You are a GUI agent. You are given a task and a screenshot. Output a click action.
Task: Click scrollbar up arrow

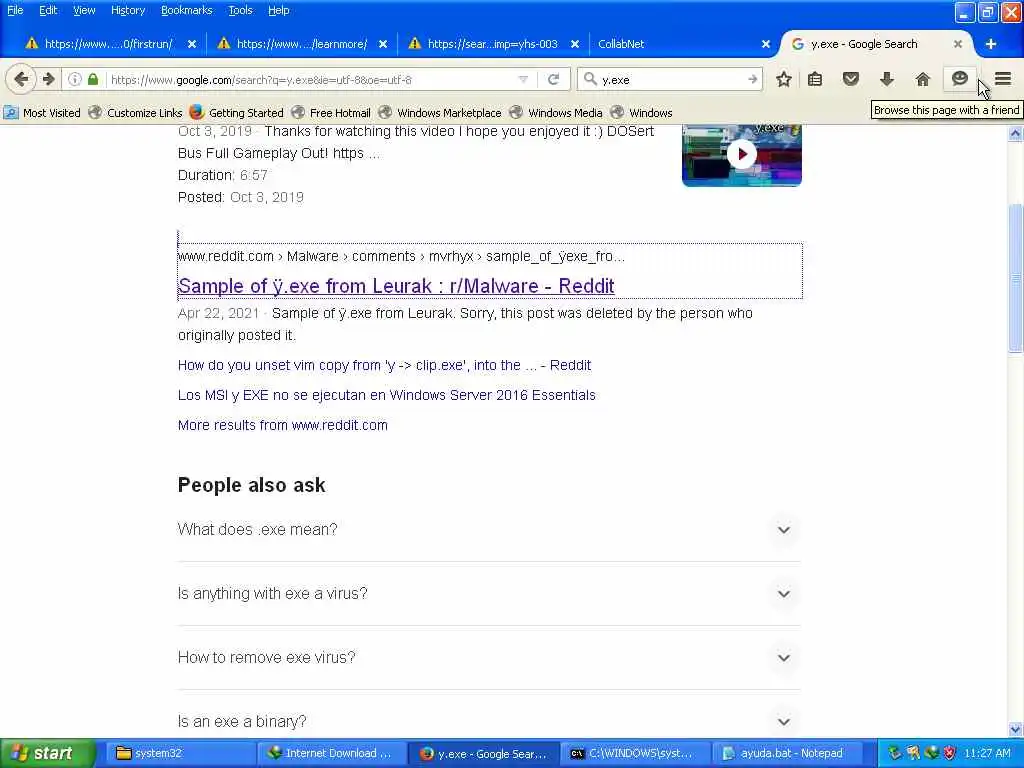(1016, 134)
